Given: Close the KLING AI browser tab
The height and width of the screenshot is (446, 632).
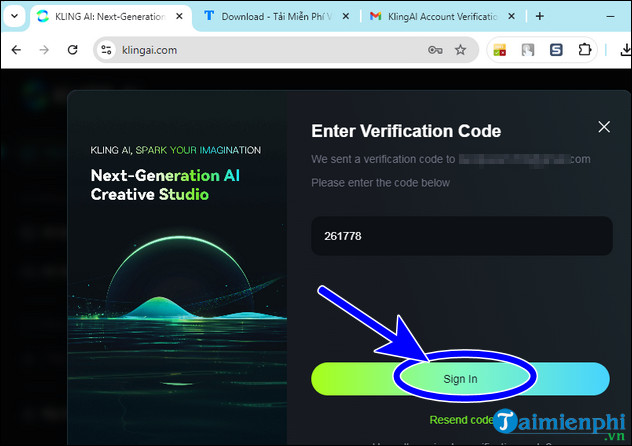Looking at the screenshot, I should (x=179, y=17).
